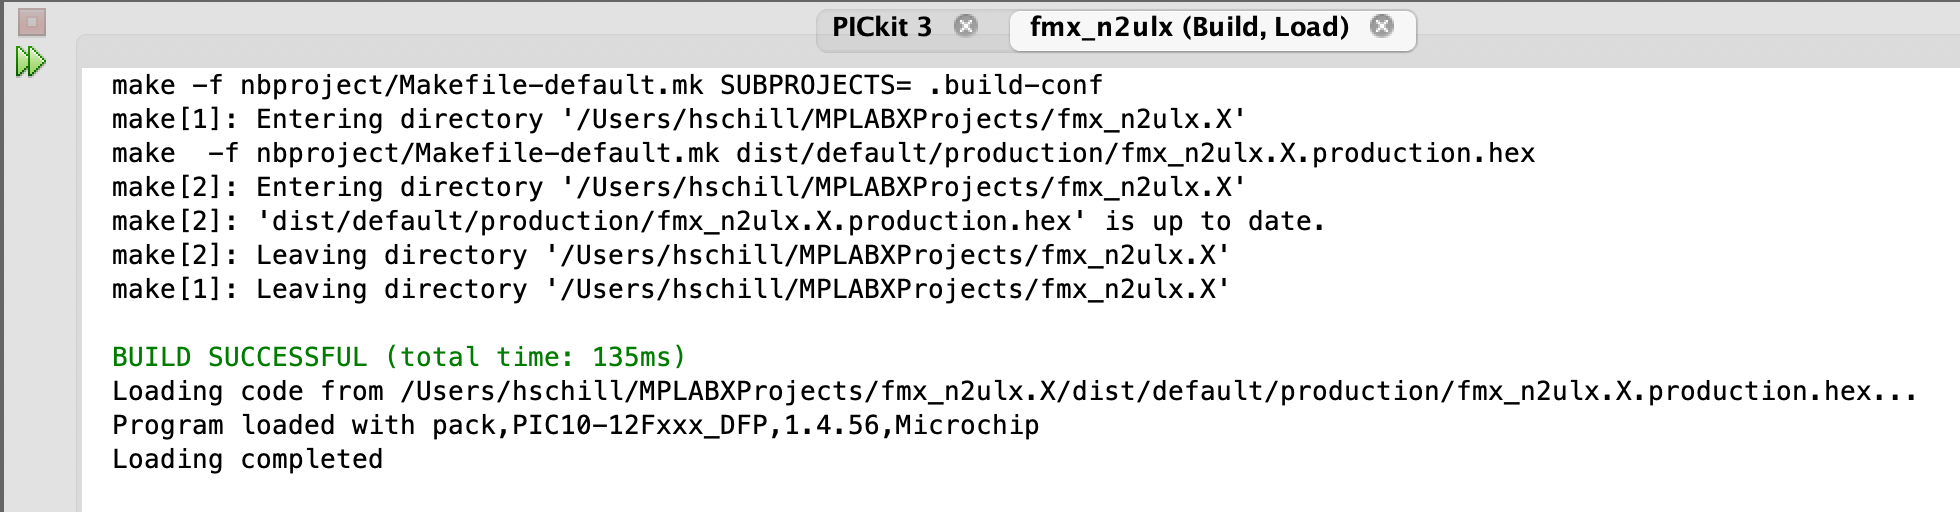This screenshot has width=1960, height=512.
Task: Click the make[2] Entering directory line
Action: pos(678,187)
